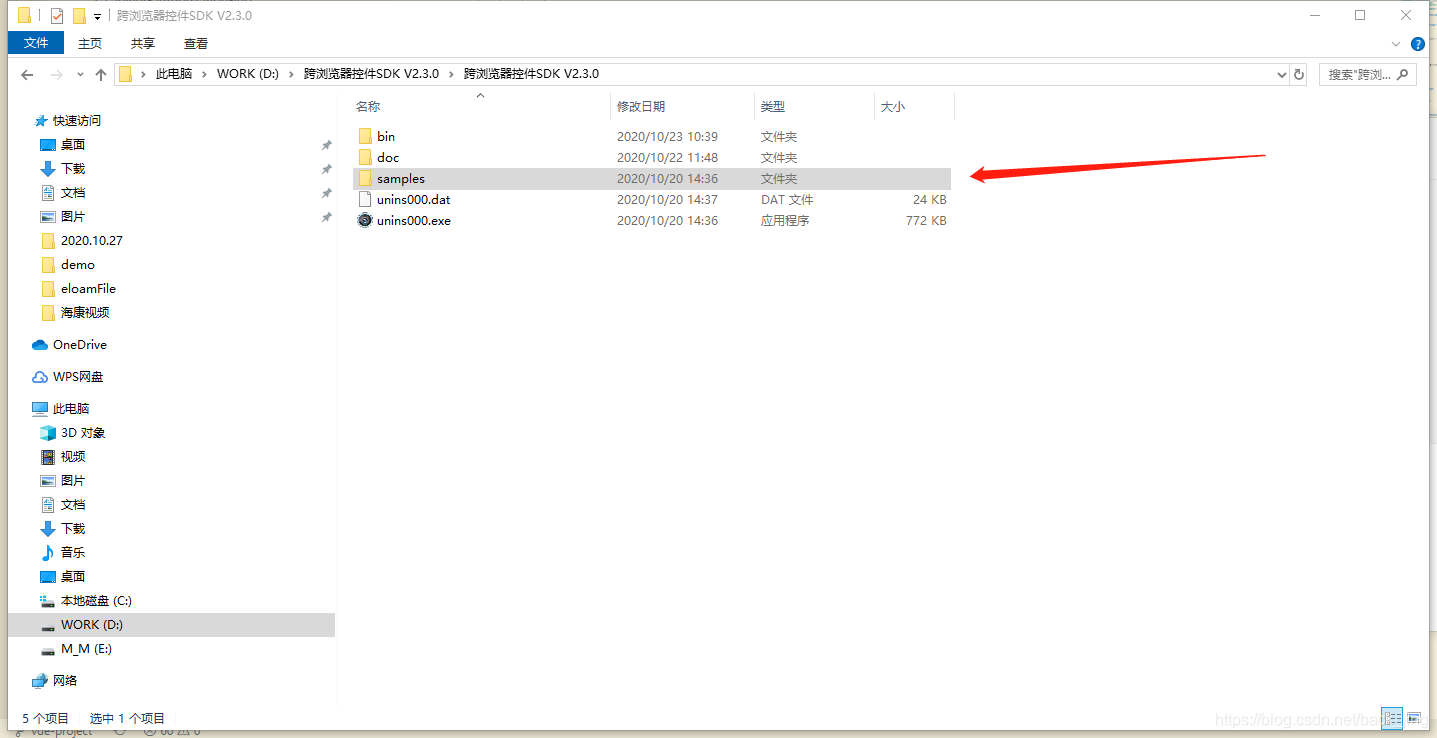Image resolution: width=1437 pixels, height=738 pixels.
Task: Switch to details view layout button
Action: [x=1392, y=716]
